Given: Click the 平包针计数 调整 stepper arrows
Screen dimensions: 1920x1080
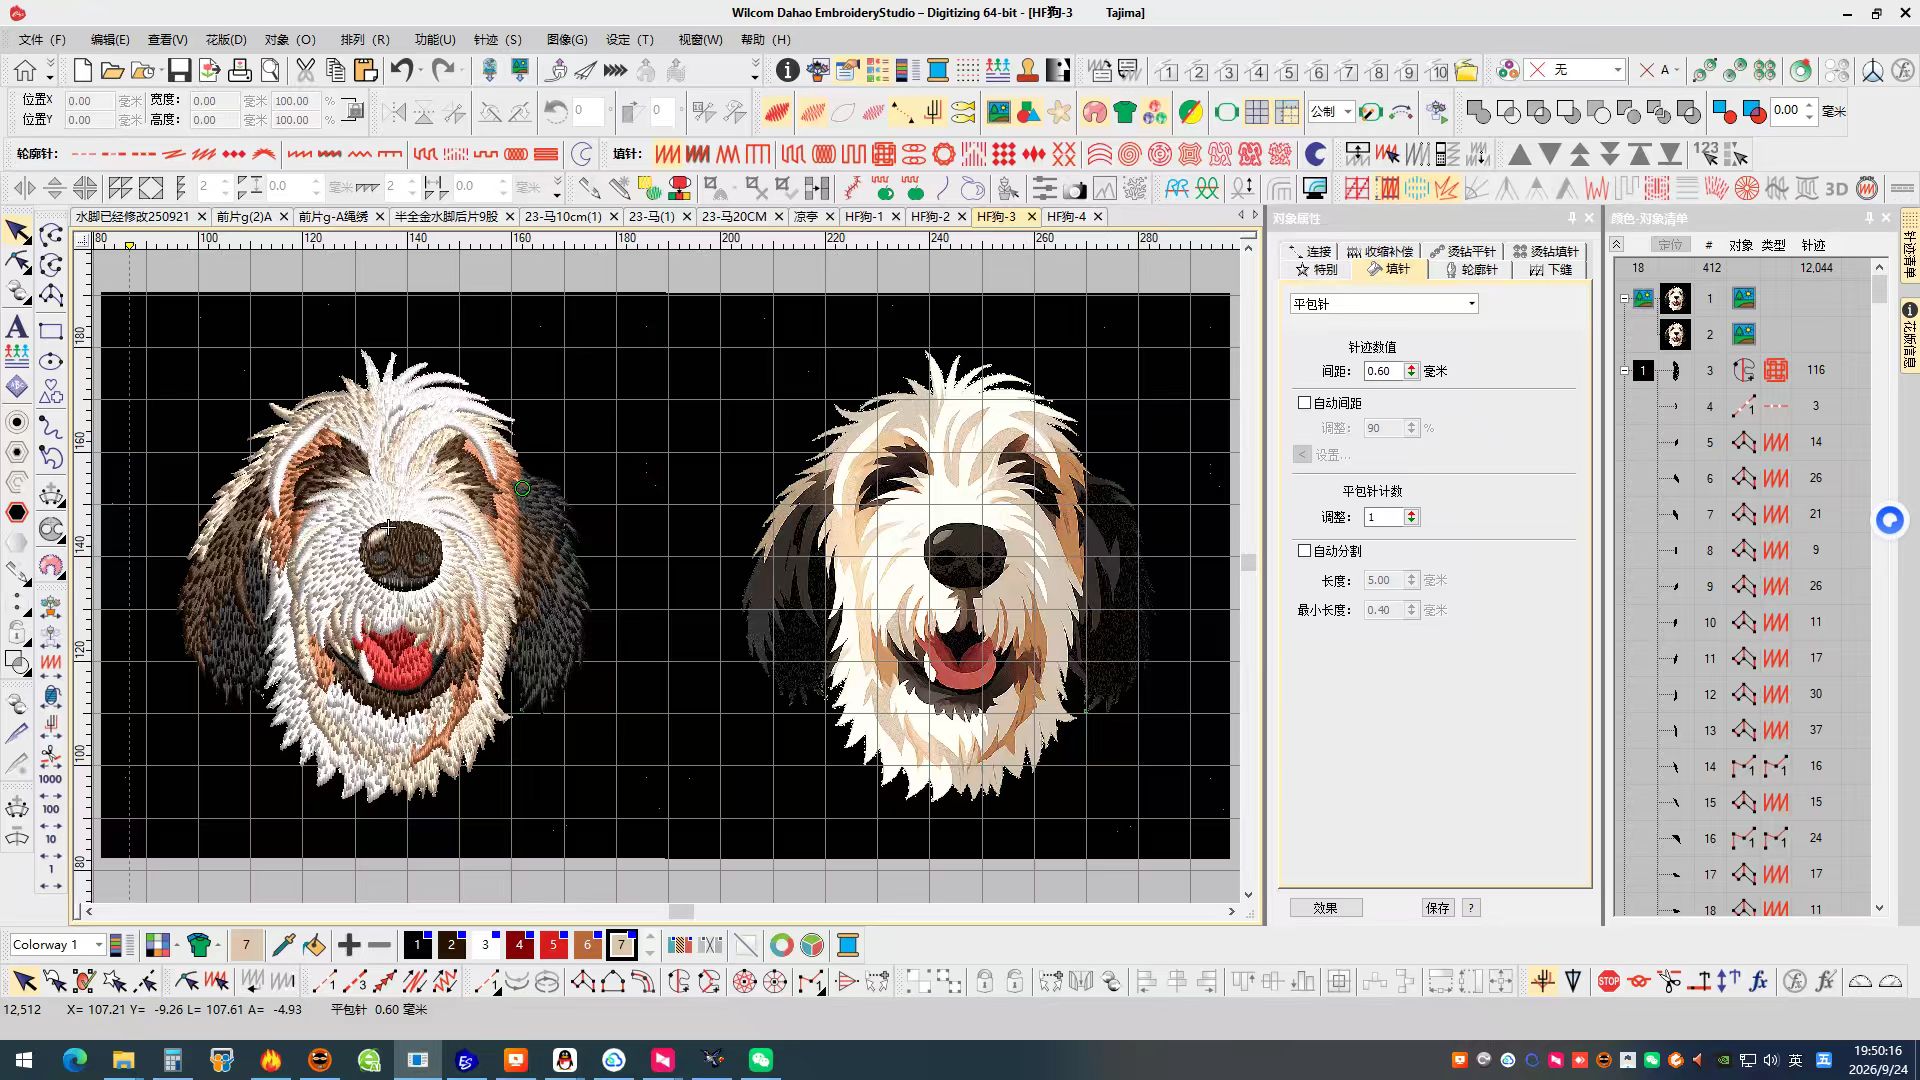Looking at the screenshot, I should tap(1411, 517).
